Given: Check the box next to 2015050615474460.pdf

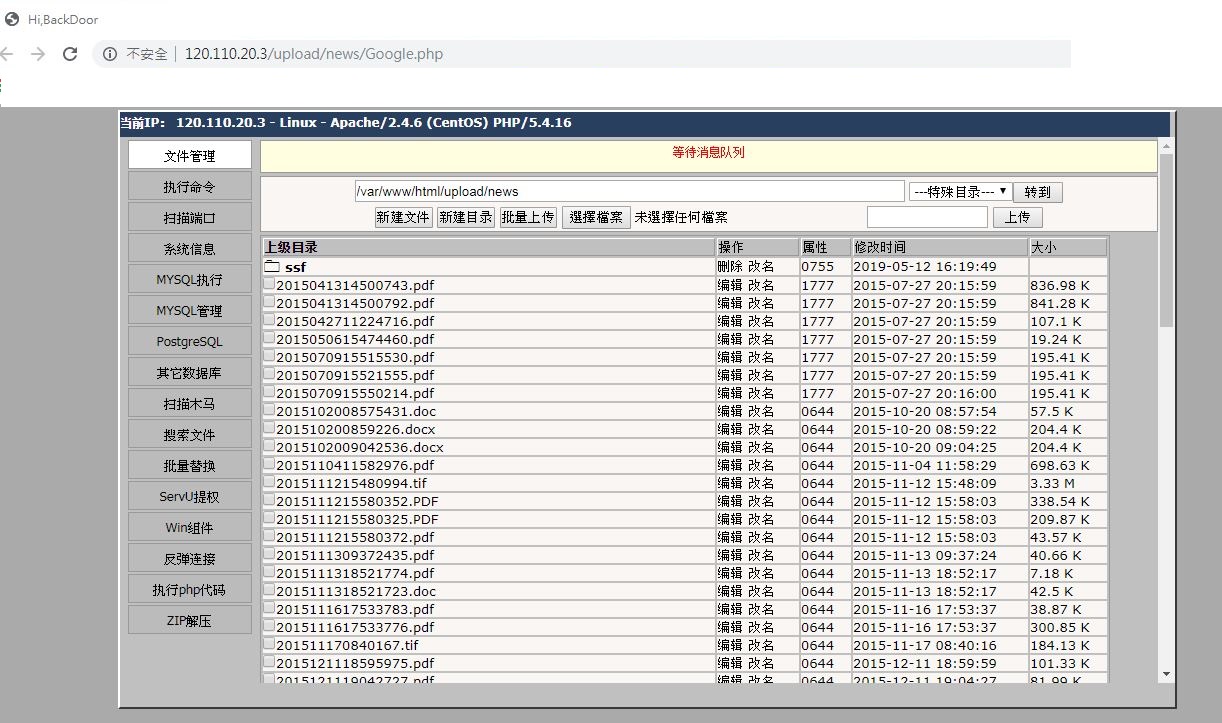Looking at the screenshot, I should coord(269,338).
